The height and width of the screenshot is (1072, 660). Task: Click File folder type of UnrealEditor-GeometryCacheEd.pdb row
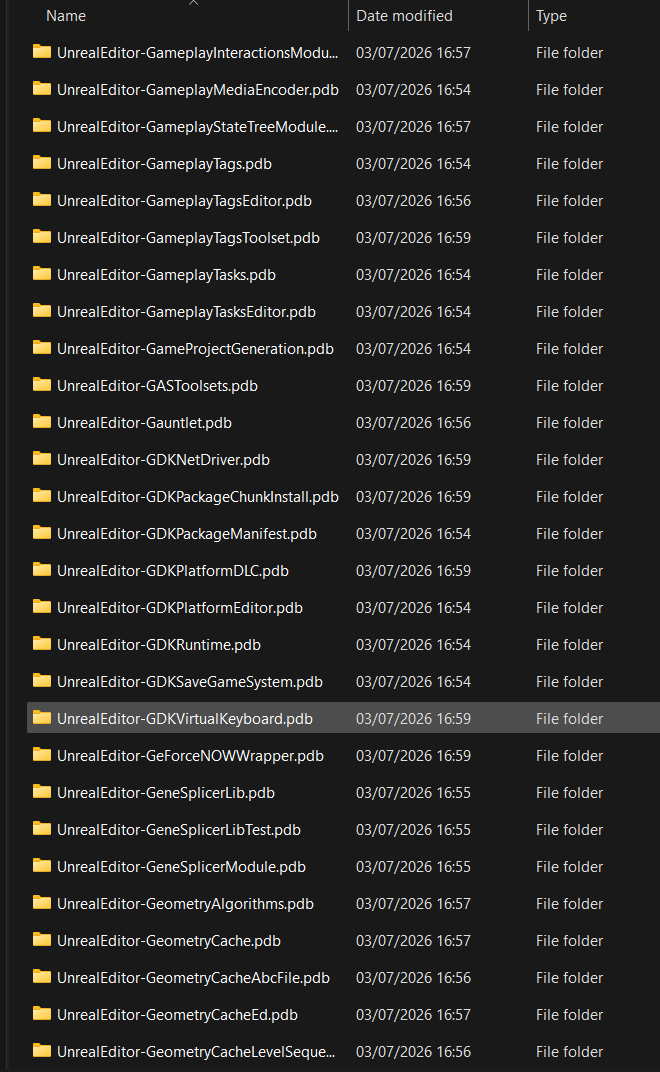569,1013
